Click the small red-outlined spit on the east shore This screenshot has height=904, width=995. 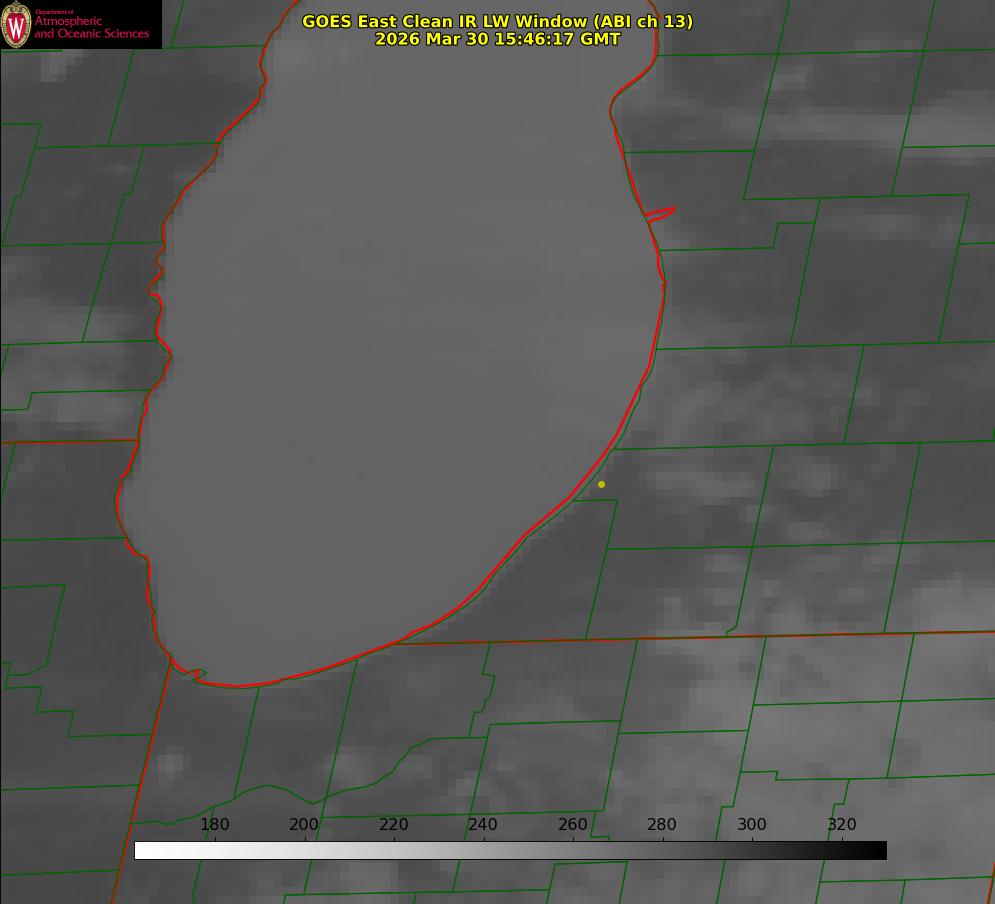[661, 213]
